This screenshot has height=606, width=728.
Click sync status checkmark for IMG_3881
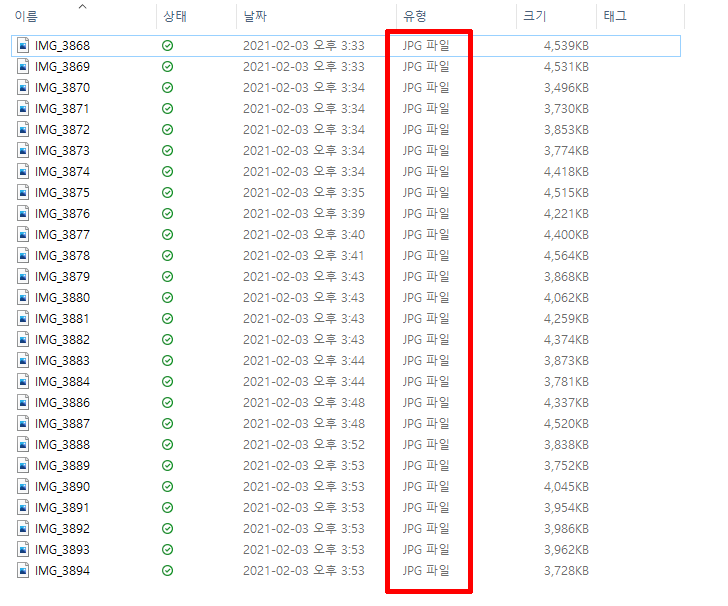(x=168, y=319)
